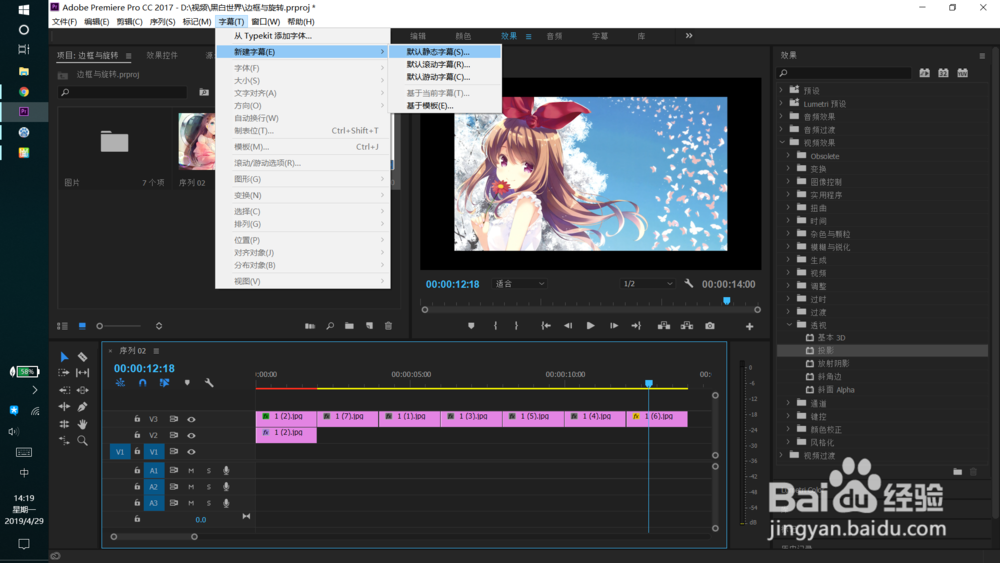1000x563 pixels.
Task: Open playback resolution 1/2 dropdown
Action: (647, 284)
